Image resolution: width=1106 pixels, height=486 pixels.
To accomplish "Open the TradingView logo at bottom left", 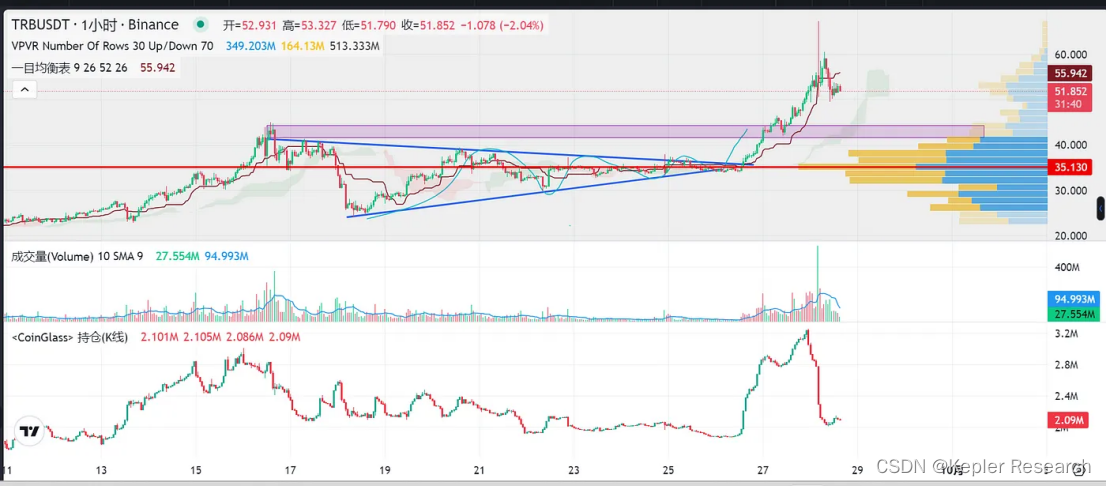I will tap(30, 431).
